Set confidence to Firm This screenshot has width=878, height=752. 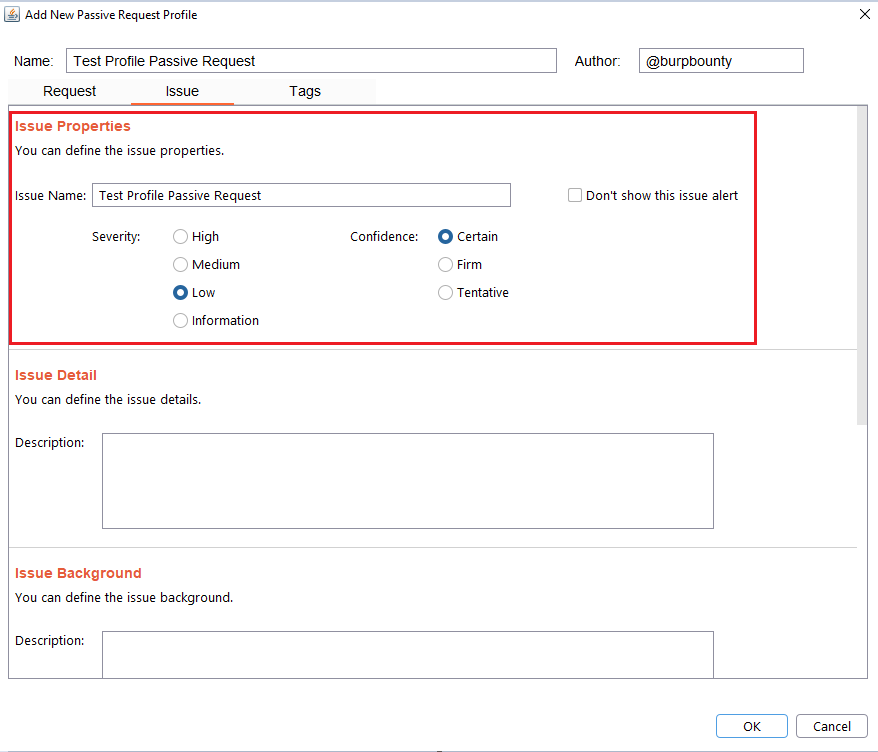(446, 265)
